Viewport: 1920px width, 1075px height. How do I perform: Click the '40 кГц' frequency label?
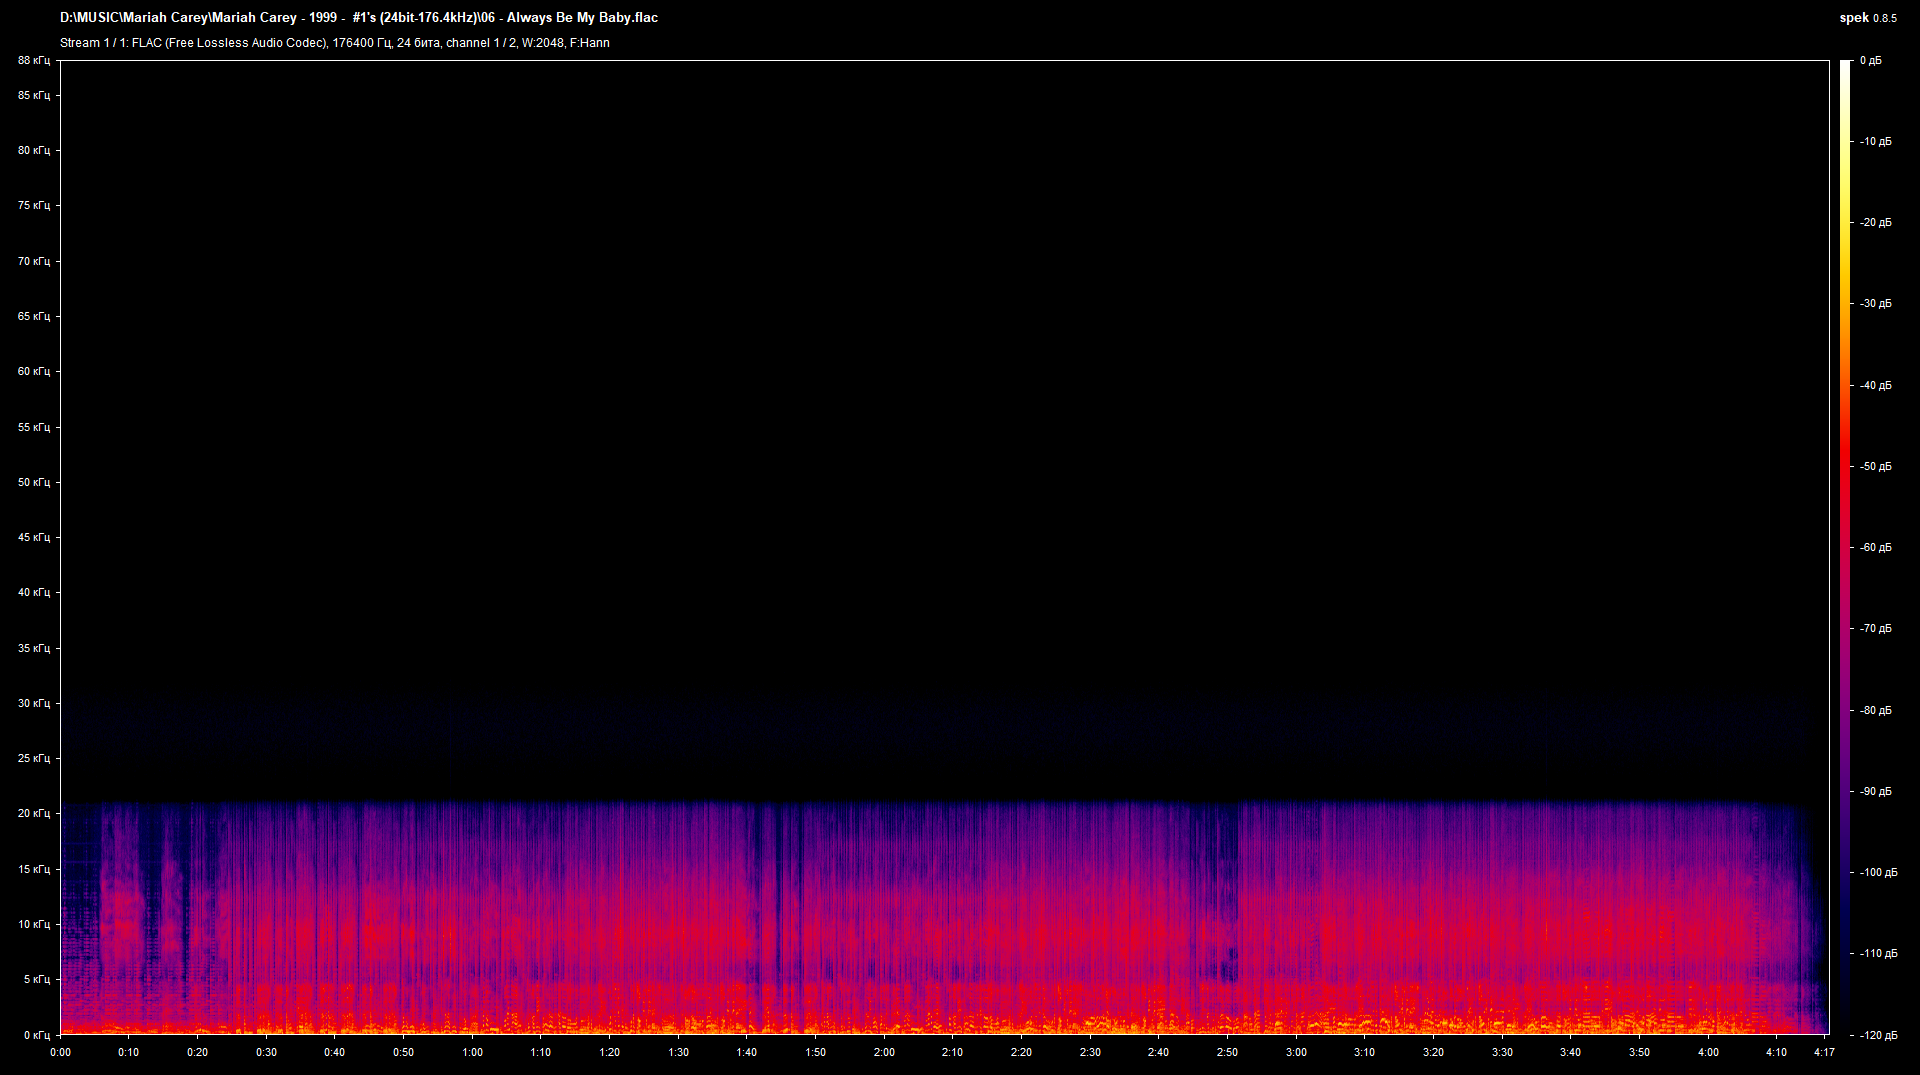pos(33,593)
